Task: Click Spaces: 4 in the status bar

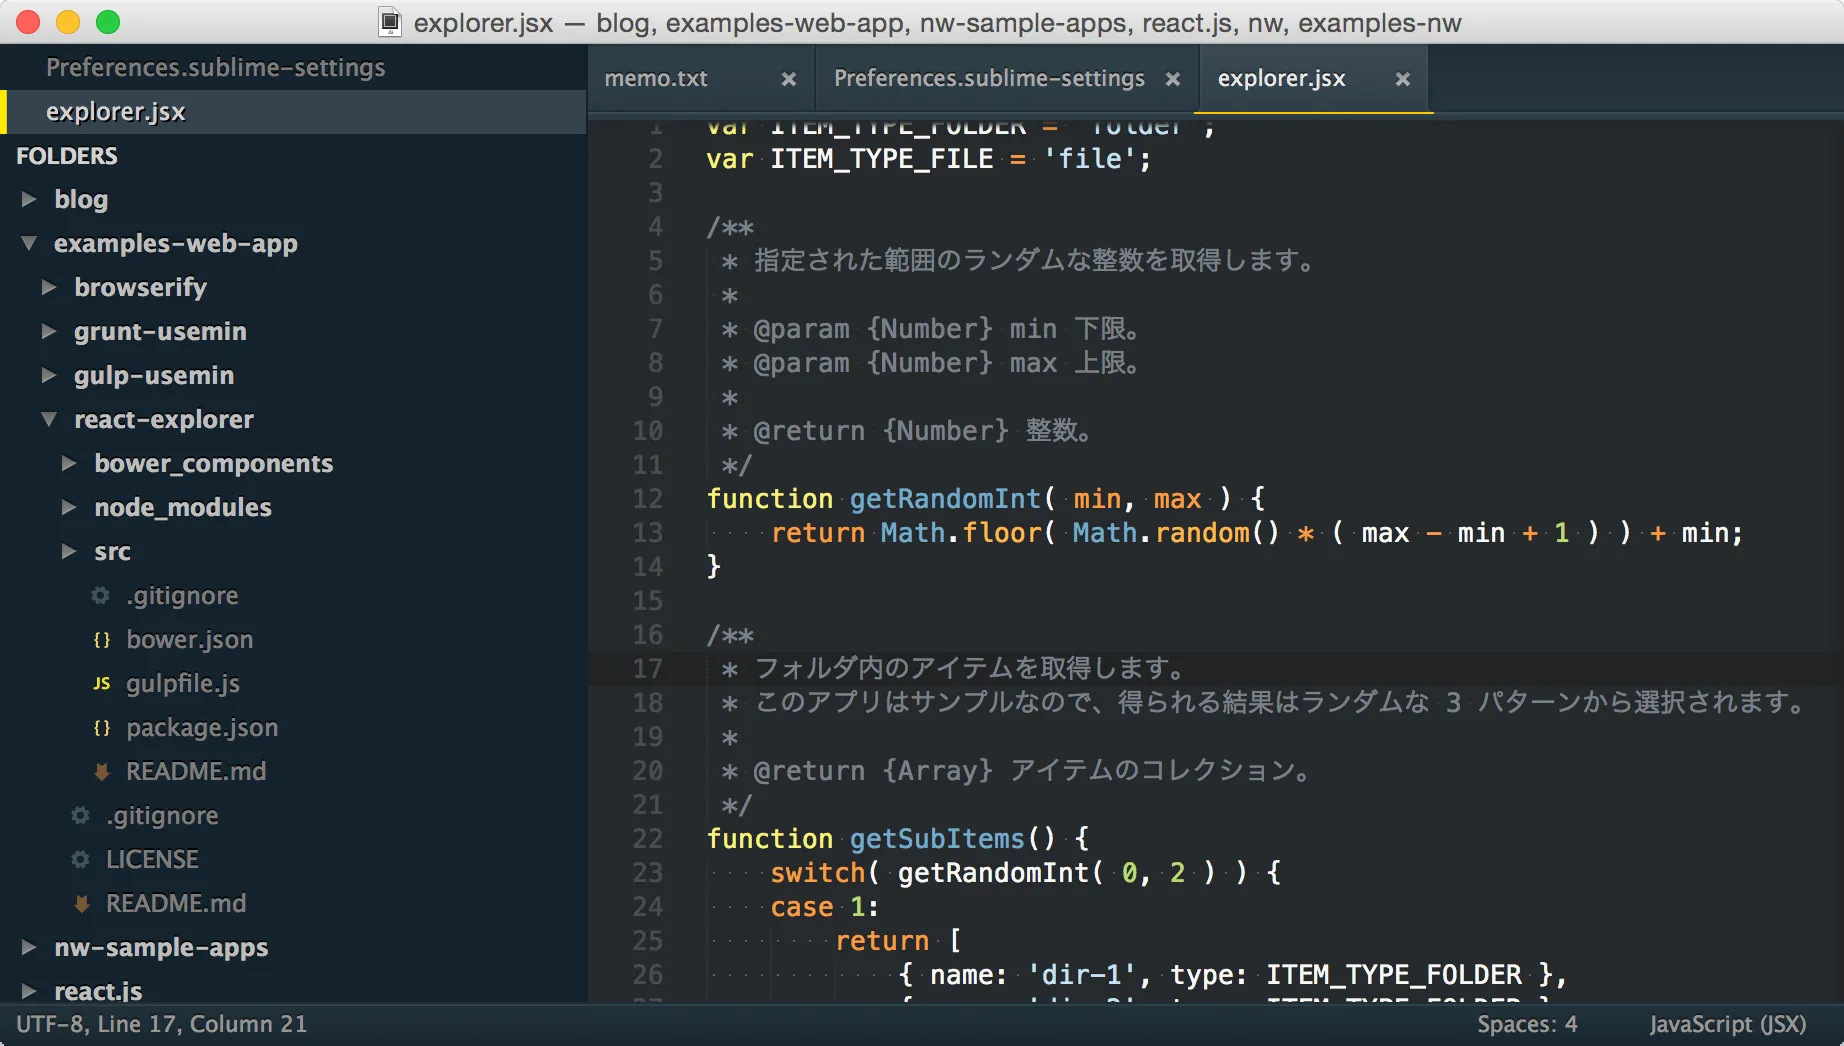Action: pyautogui.click(x=1528, y=1024)
